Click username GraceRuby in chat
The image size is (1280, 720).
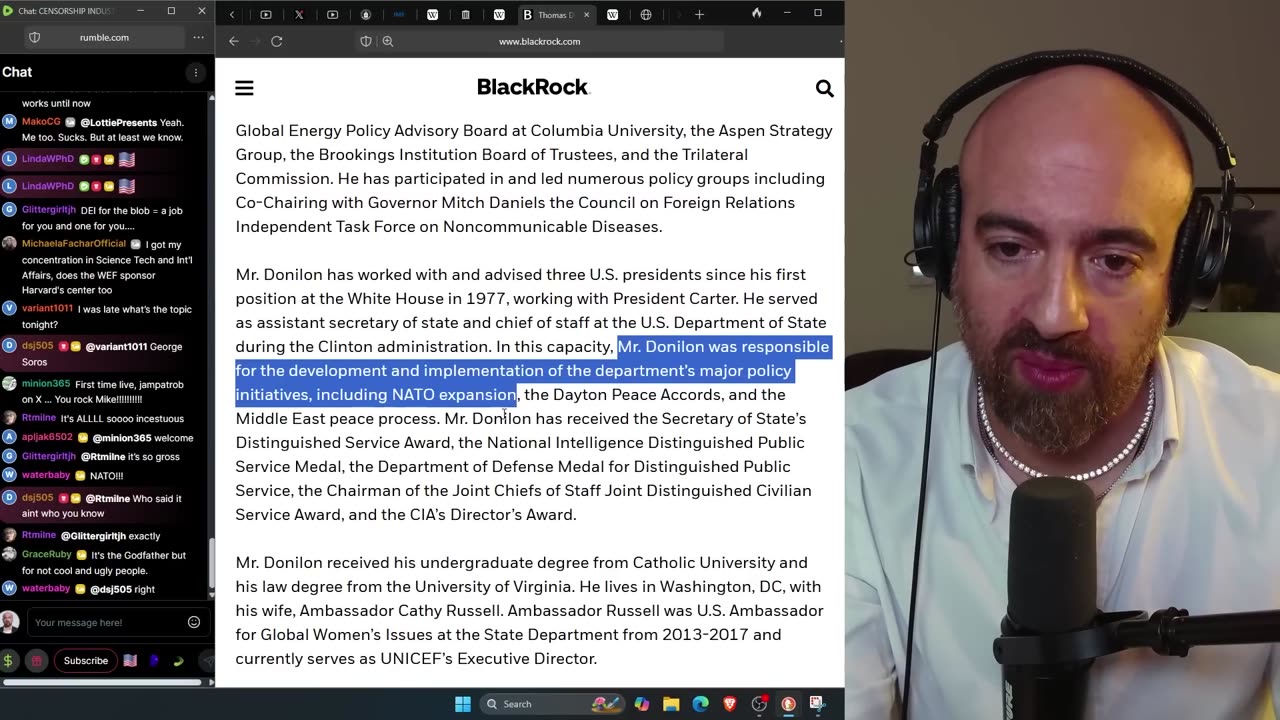pyautogui.click(x=47, y=555)
